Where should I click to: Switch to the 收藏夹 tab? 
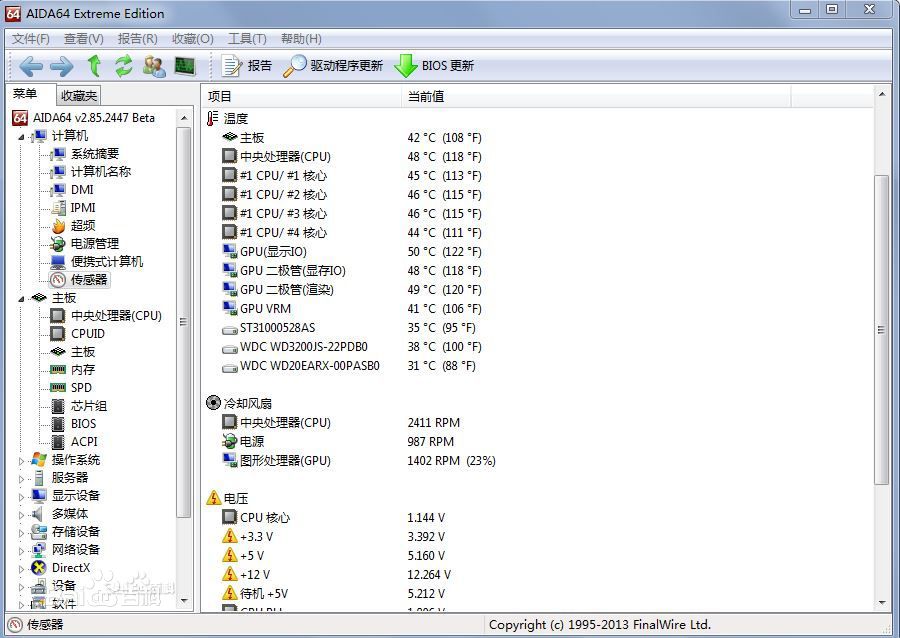(79, 95)
